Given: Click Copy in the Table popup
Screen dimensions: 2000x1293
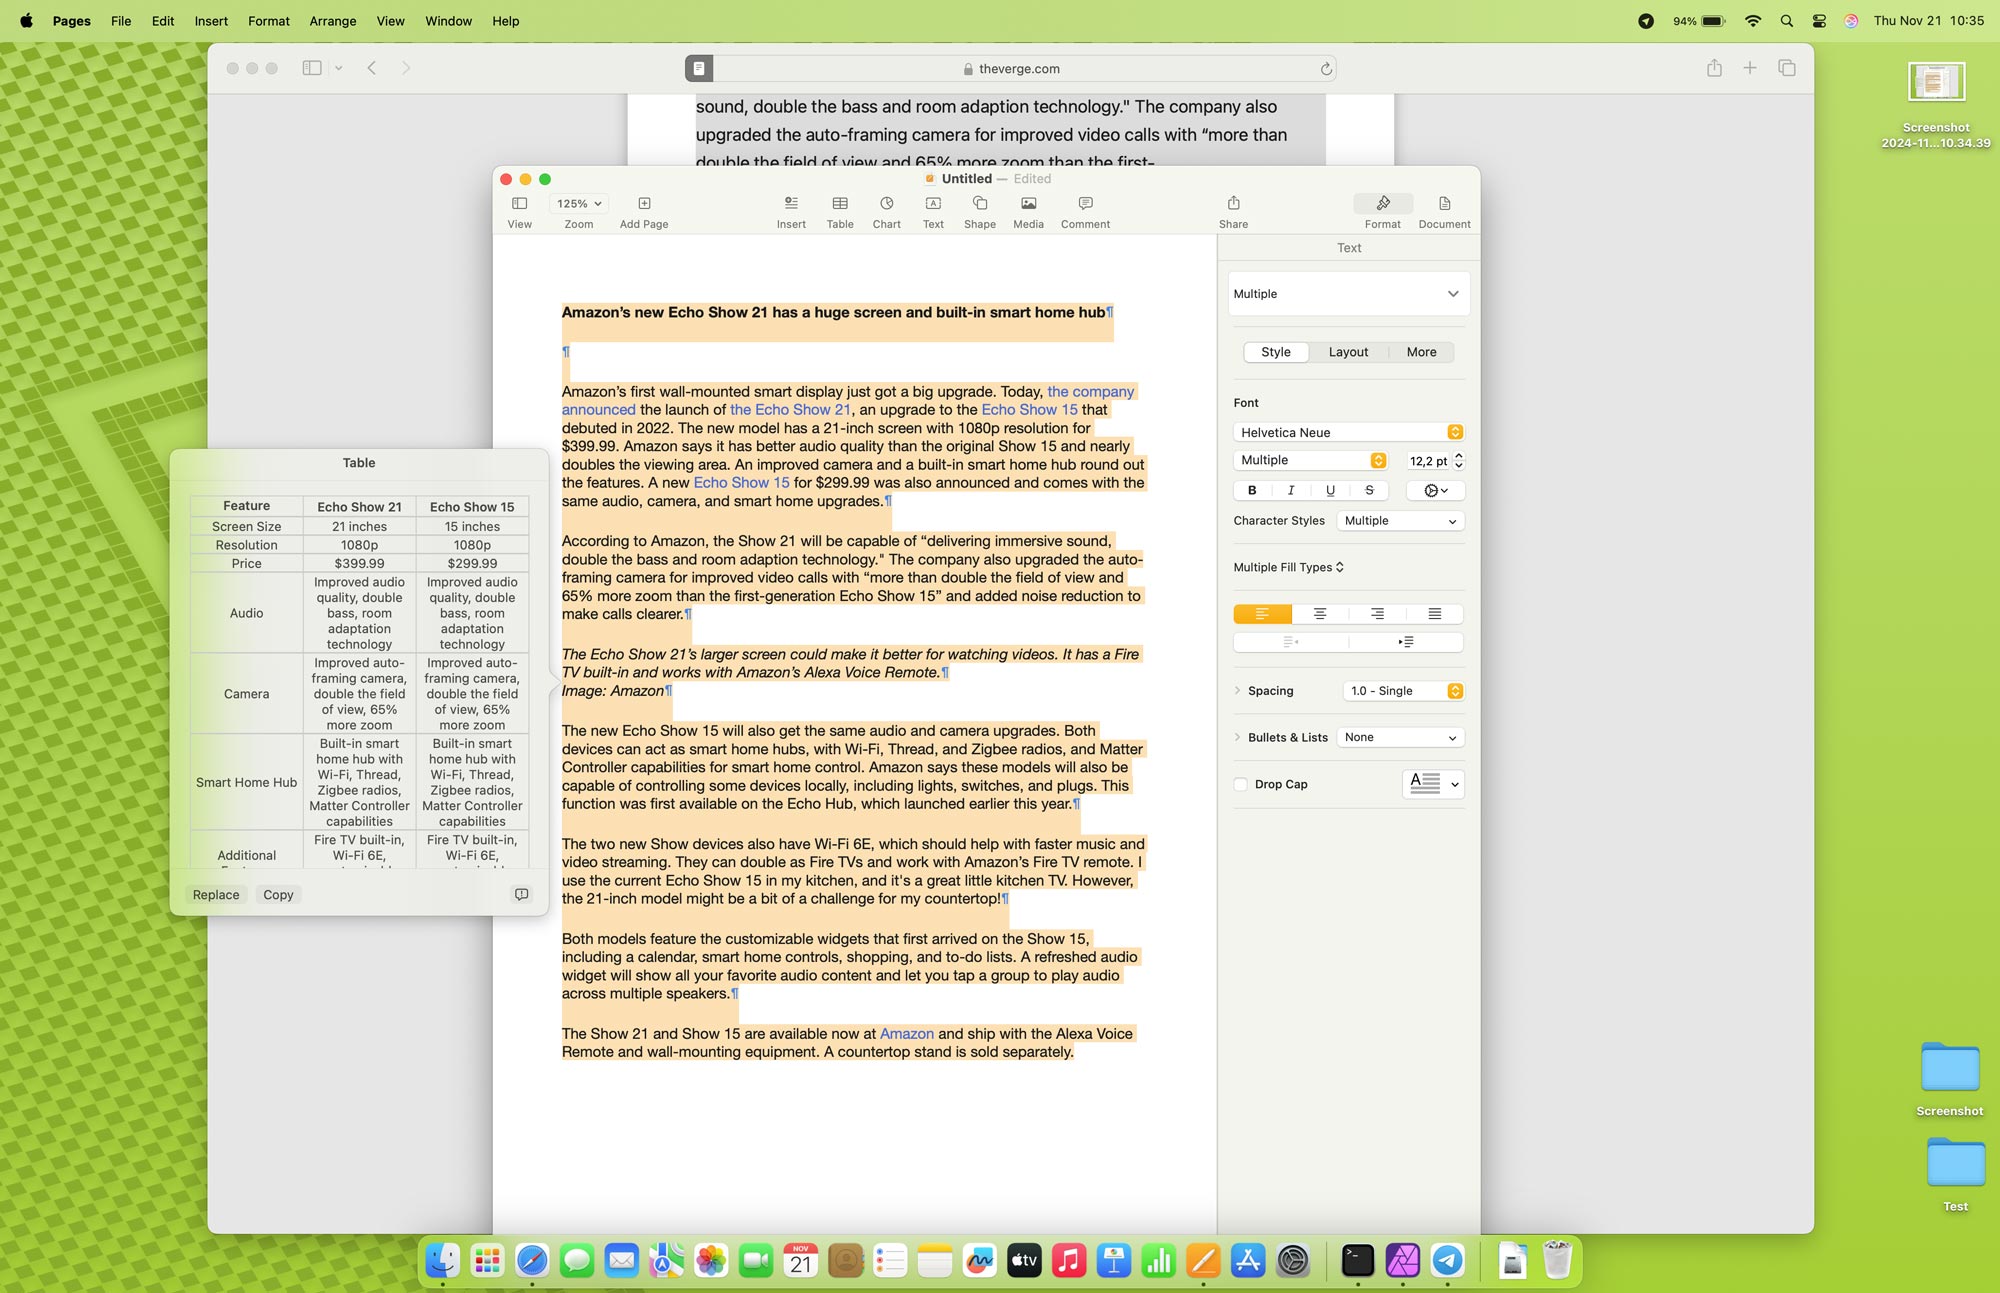Looking at the screenshot, I should pyautogui.click(x=278, y=895).
